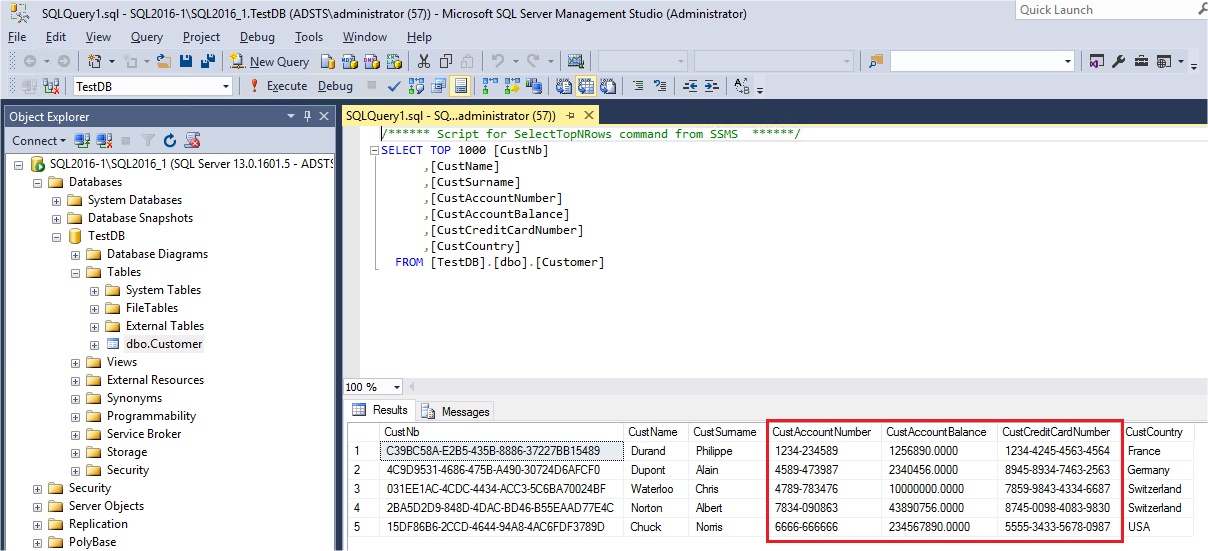This screenshot has width=1208, height=551.
Task: Click Uncomment selected lines icon
Action: (x=660, y=86)
